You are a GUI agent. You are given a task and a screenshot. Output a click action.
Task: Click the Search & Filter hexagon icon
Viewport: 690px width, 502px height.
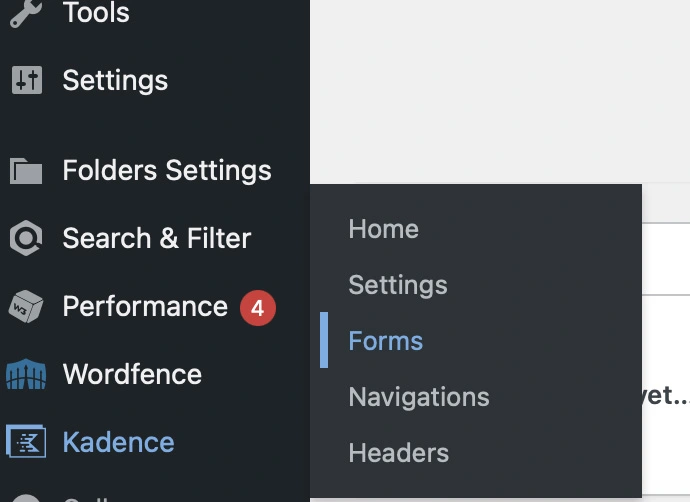tap(26, 238)
